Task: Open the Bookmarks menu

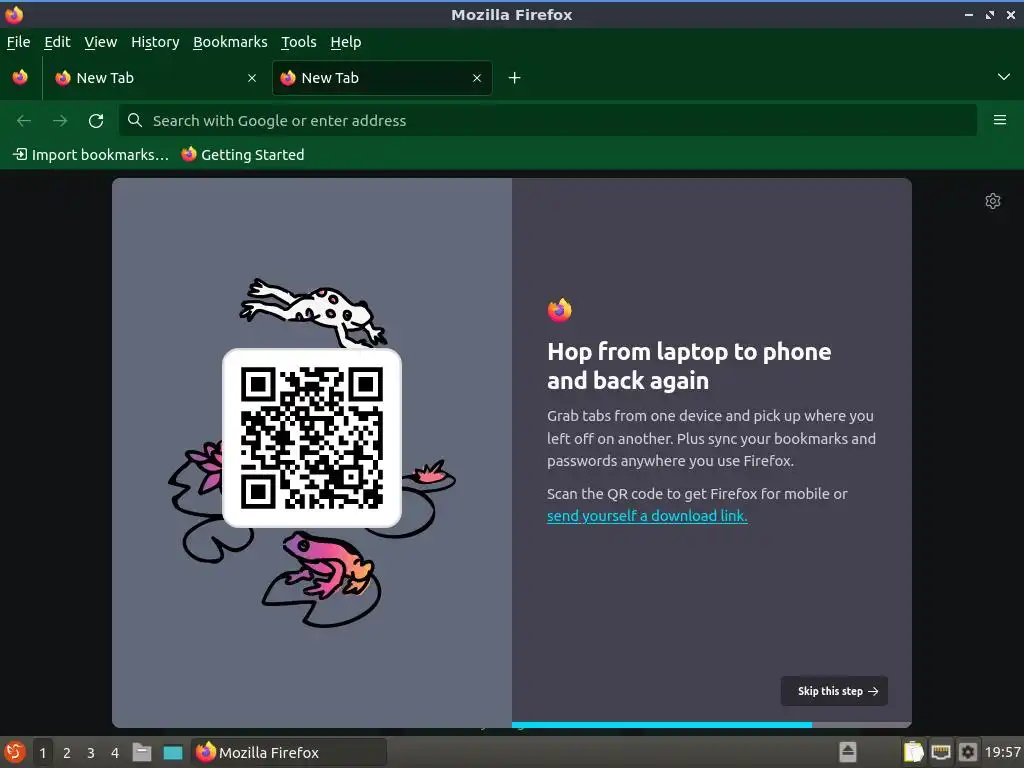Action: pyautogui.click(x=230, y=42)
